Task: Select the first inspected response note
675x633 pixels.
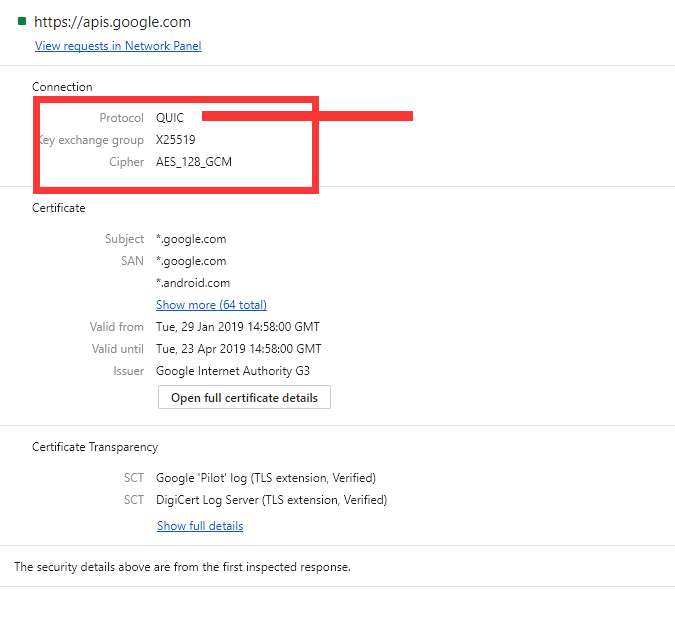Action: tap(183, 567)
